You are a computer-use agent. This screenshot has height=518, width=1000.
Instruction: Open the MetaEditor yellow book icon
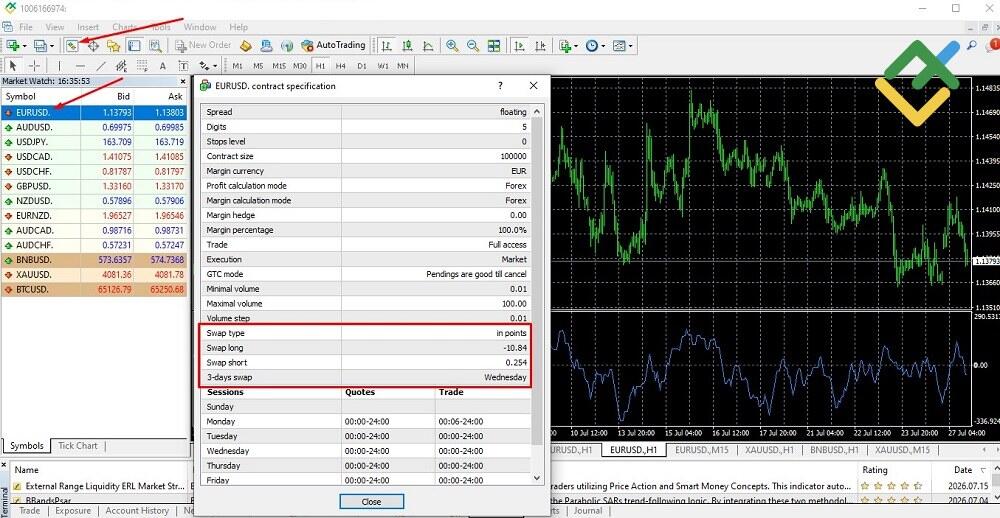tap(246, 45)
